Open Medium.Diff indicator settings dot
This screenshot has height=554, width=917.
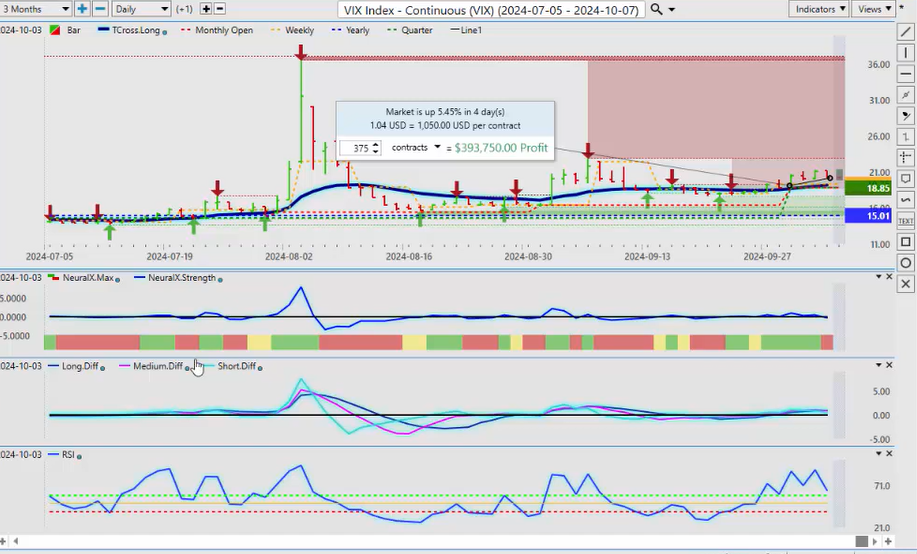(x=187, y=368)
